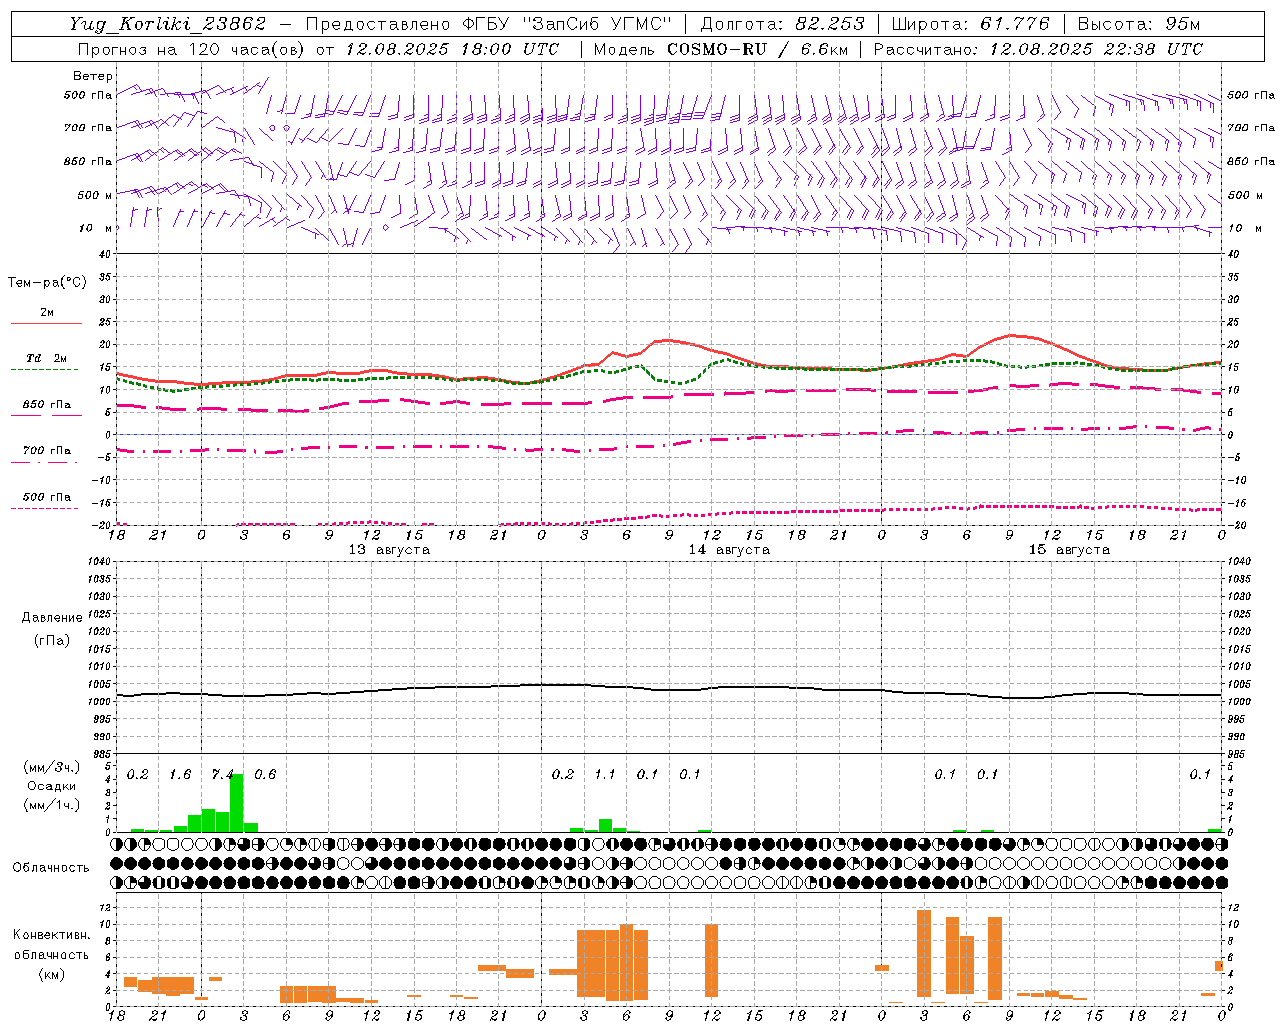Click the 'Конвективн.' convective cloud label
The height and width of the screenshot is (1024, 1280).
point(52,935)
